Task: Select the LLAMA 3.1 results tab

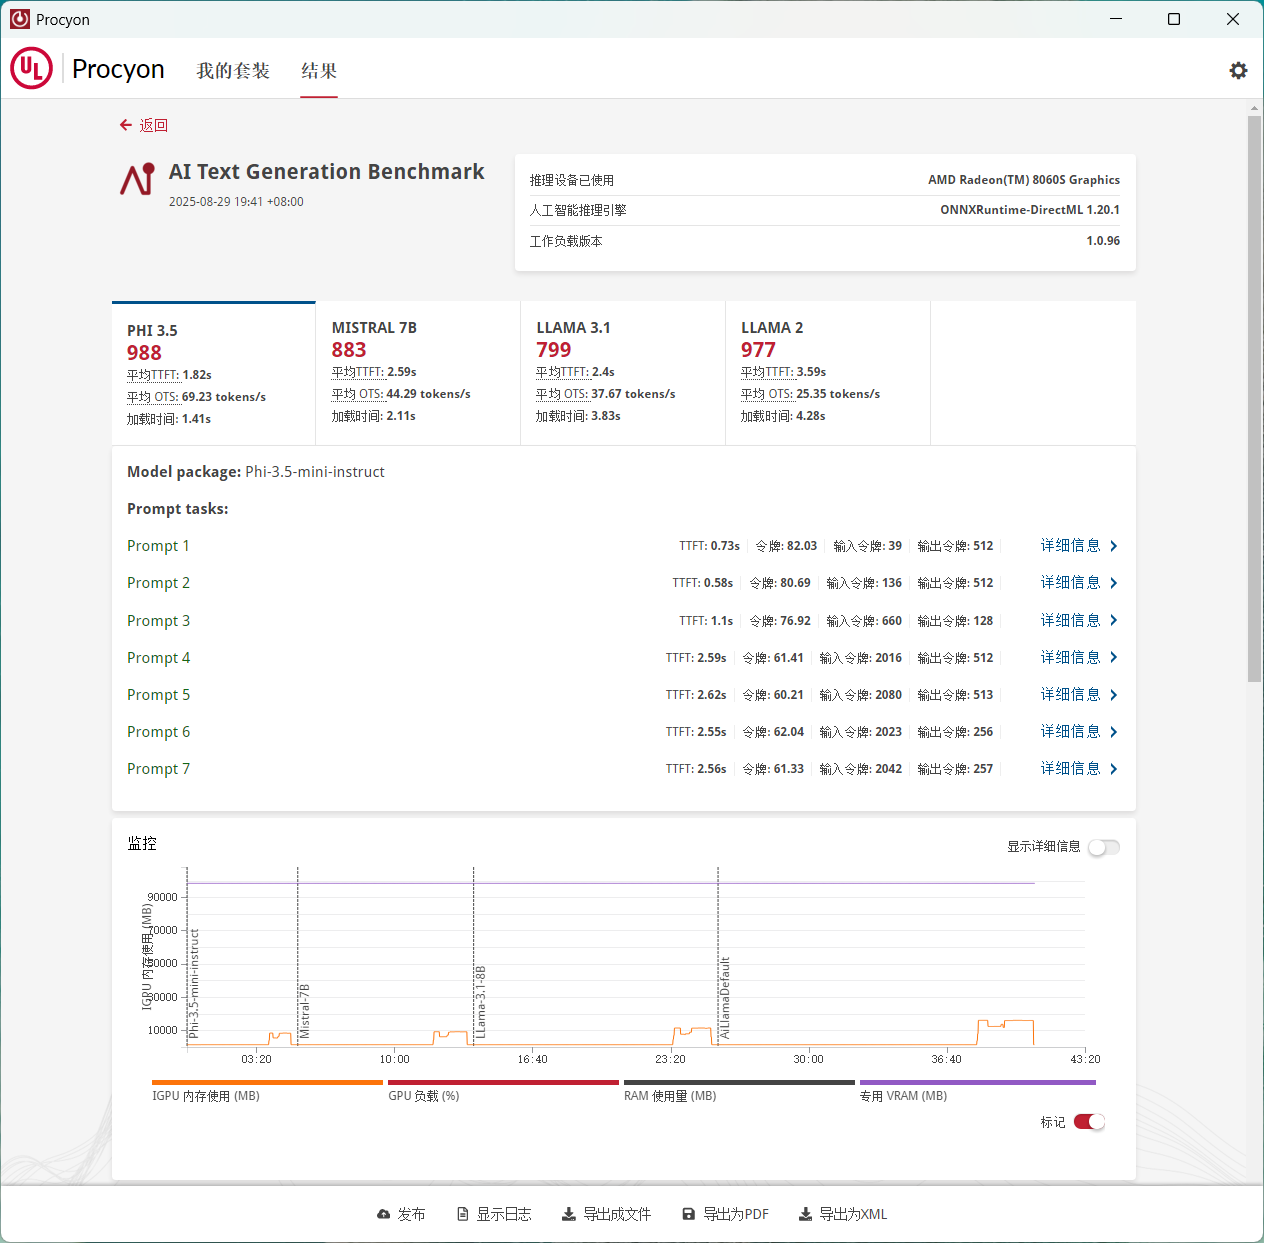Action: (x=622, y=372)
